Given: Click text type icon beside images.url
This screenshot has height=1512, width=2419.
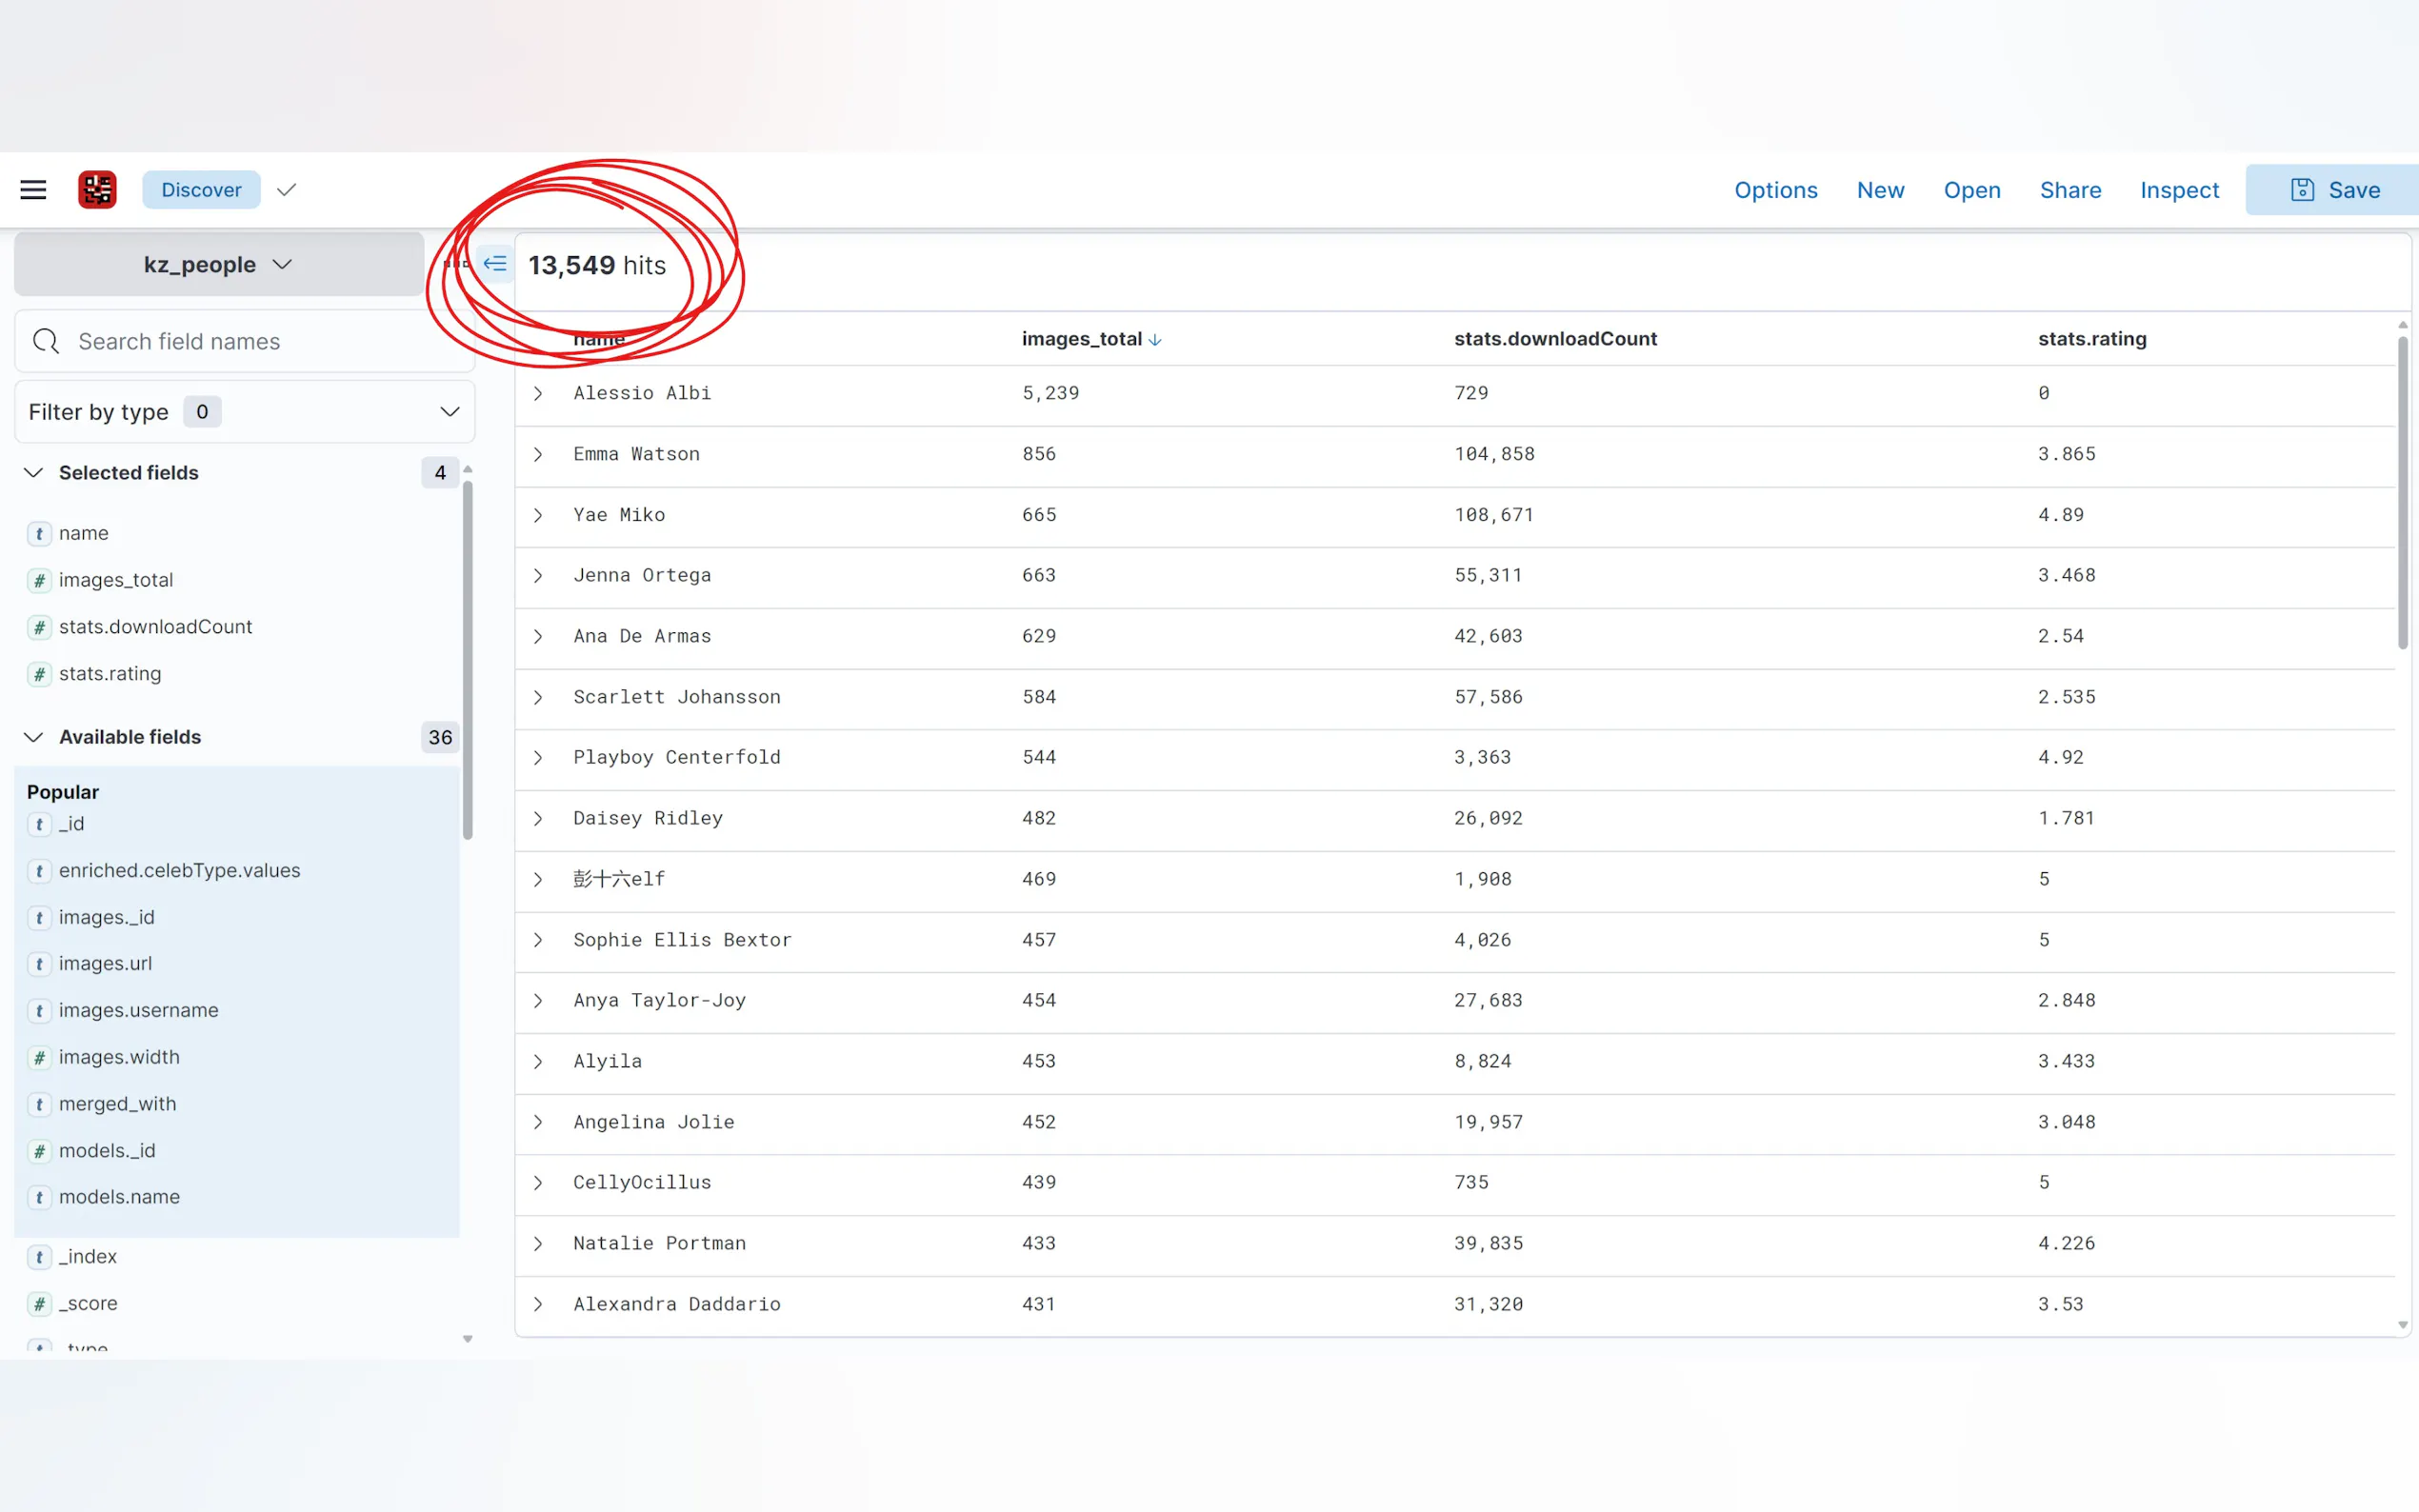Looking at the screenshot, I should [39, 964].
